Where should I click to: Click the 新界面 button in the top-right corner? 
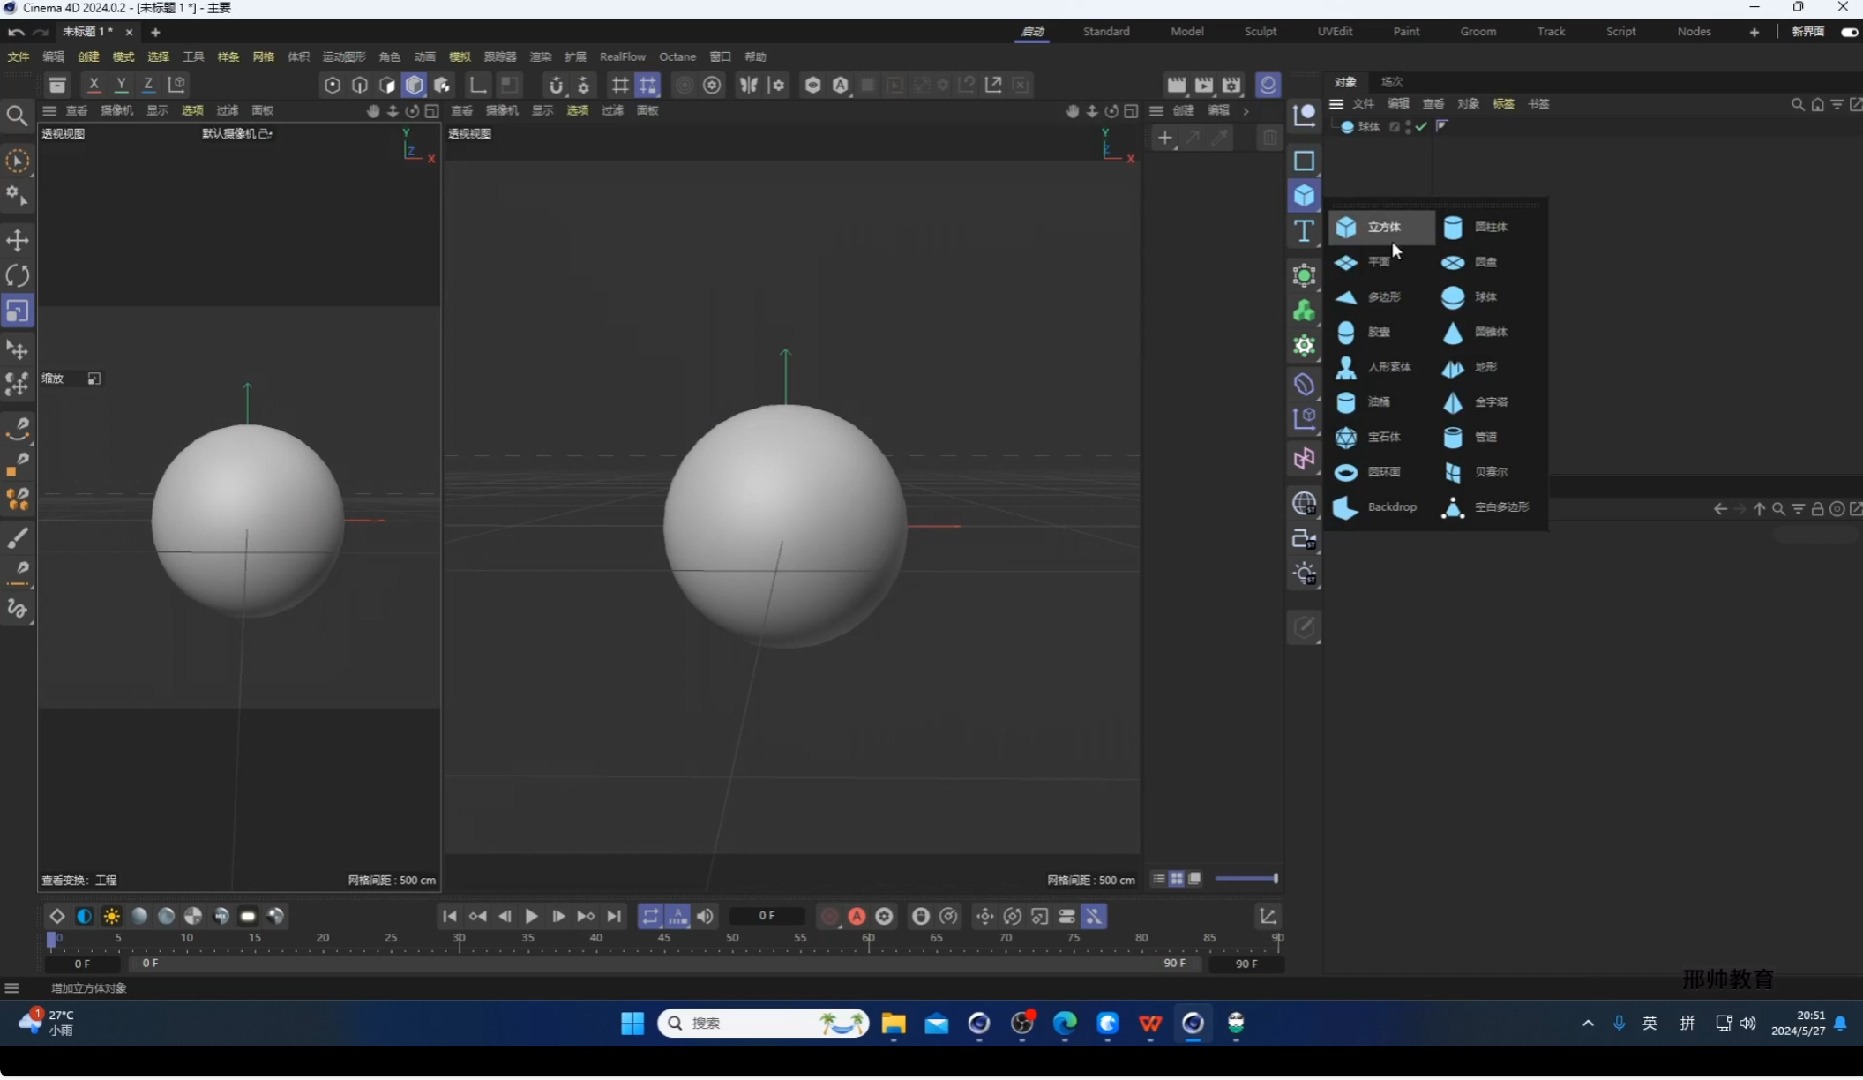1807,31
